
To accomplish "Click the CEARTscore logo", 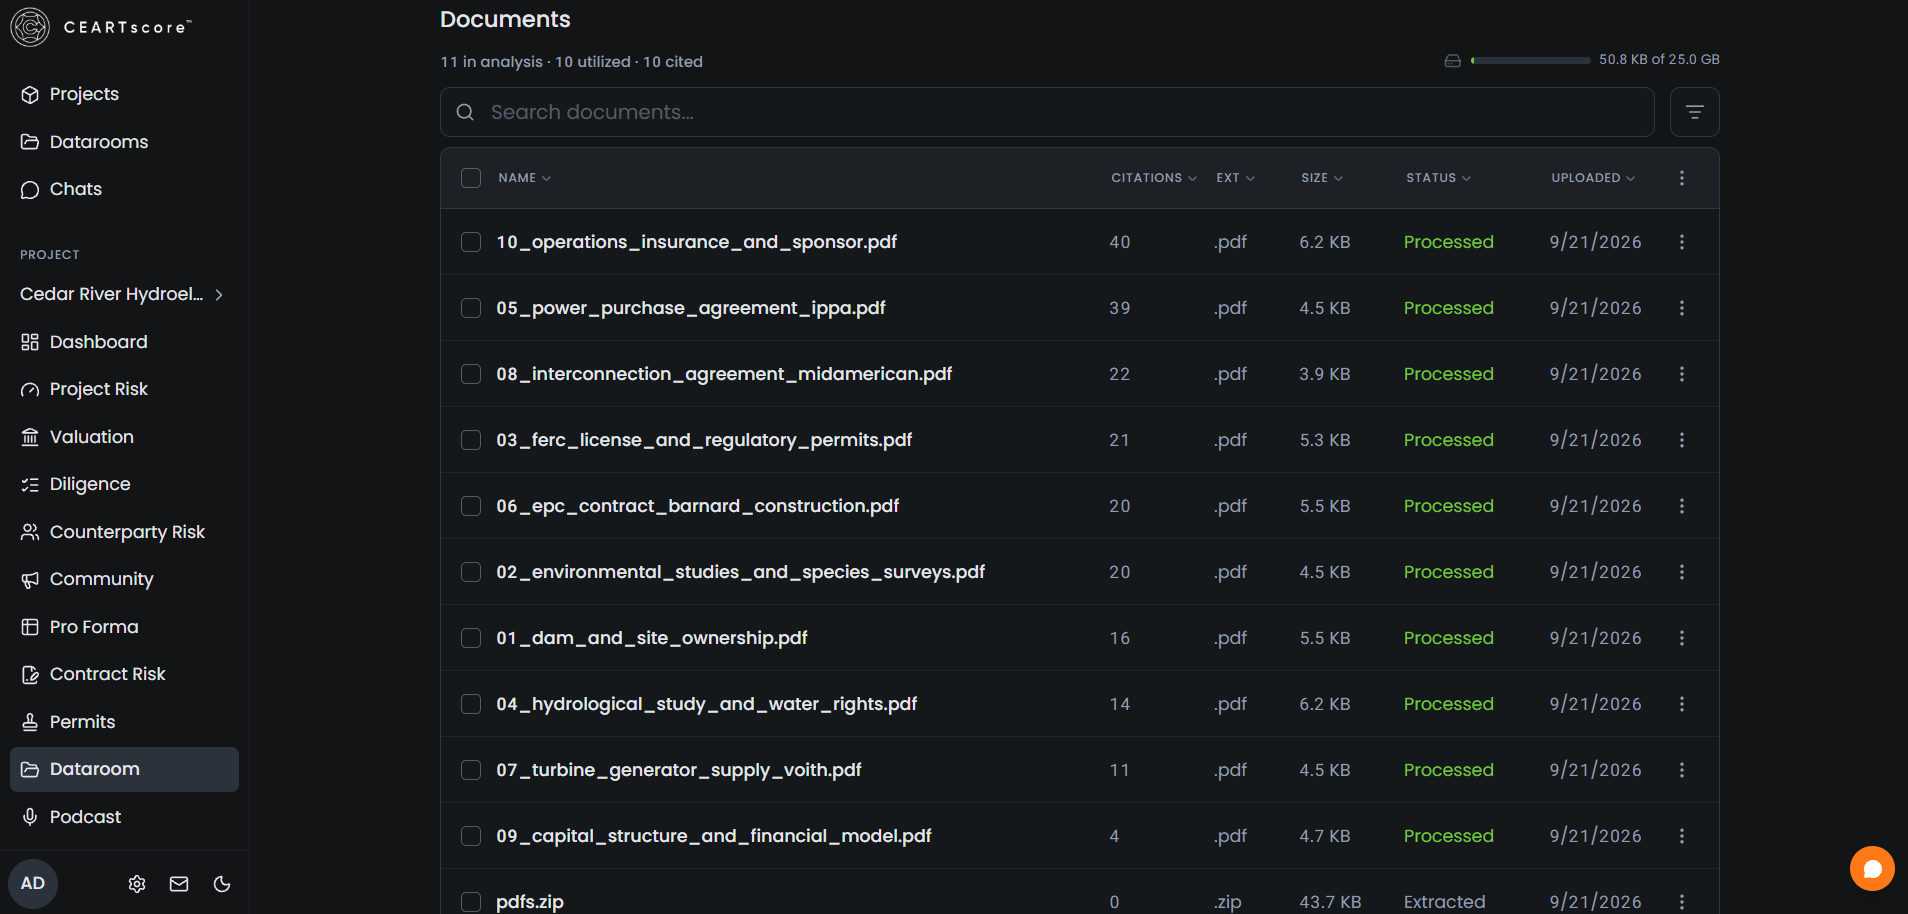I will pos(100,27).
